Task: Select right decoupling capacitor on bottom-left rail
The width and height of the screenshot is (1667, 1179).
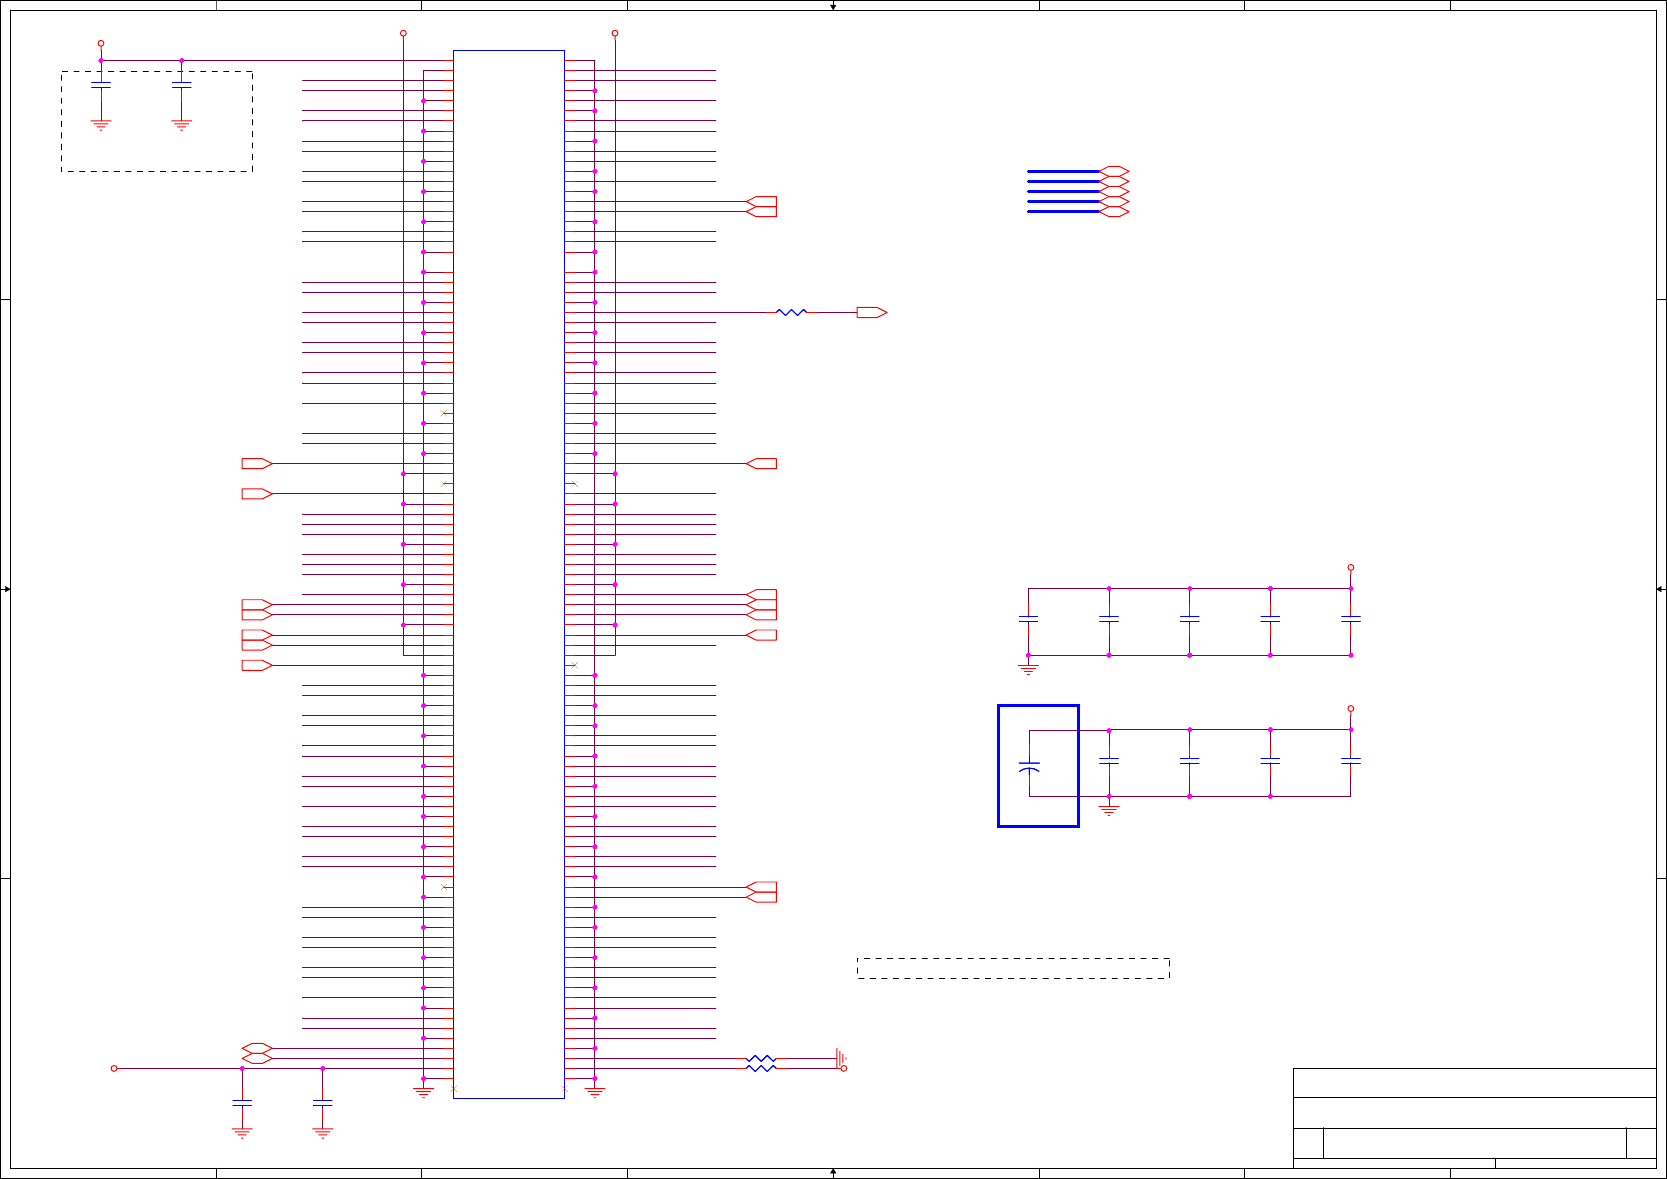Action: pyautogui.click(x=322, y=1102)
